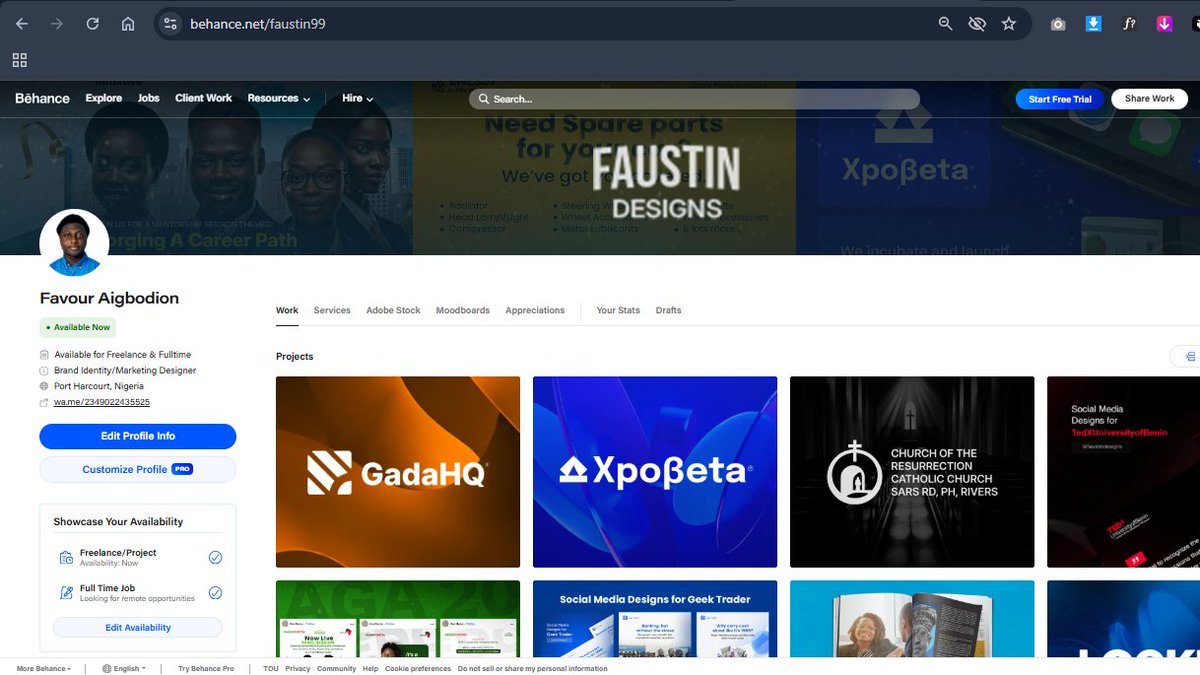Open the f? font finder extension
The width and height of the screenshot is (1200, 675).
tap(1129, 24)
